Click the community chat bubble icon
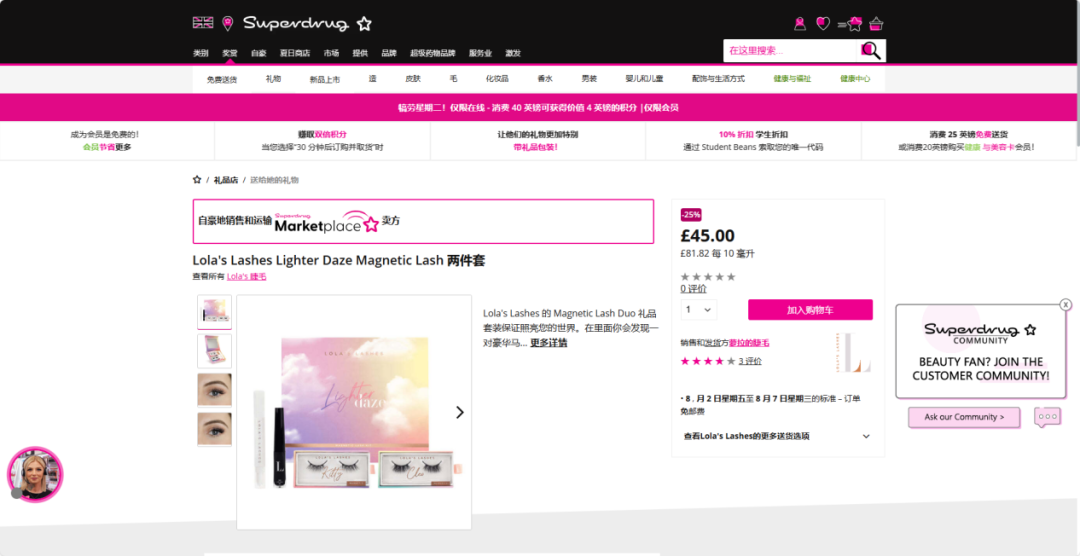Screen dimensions: 1080x556 (x=1048, y=417)
